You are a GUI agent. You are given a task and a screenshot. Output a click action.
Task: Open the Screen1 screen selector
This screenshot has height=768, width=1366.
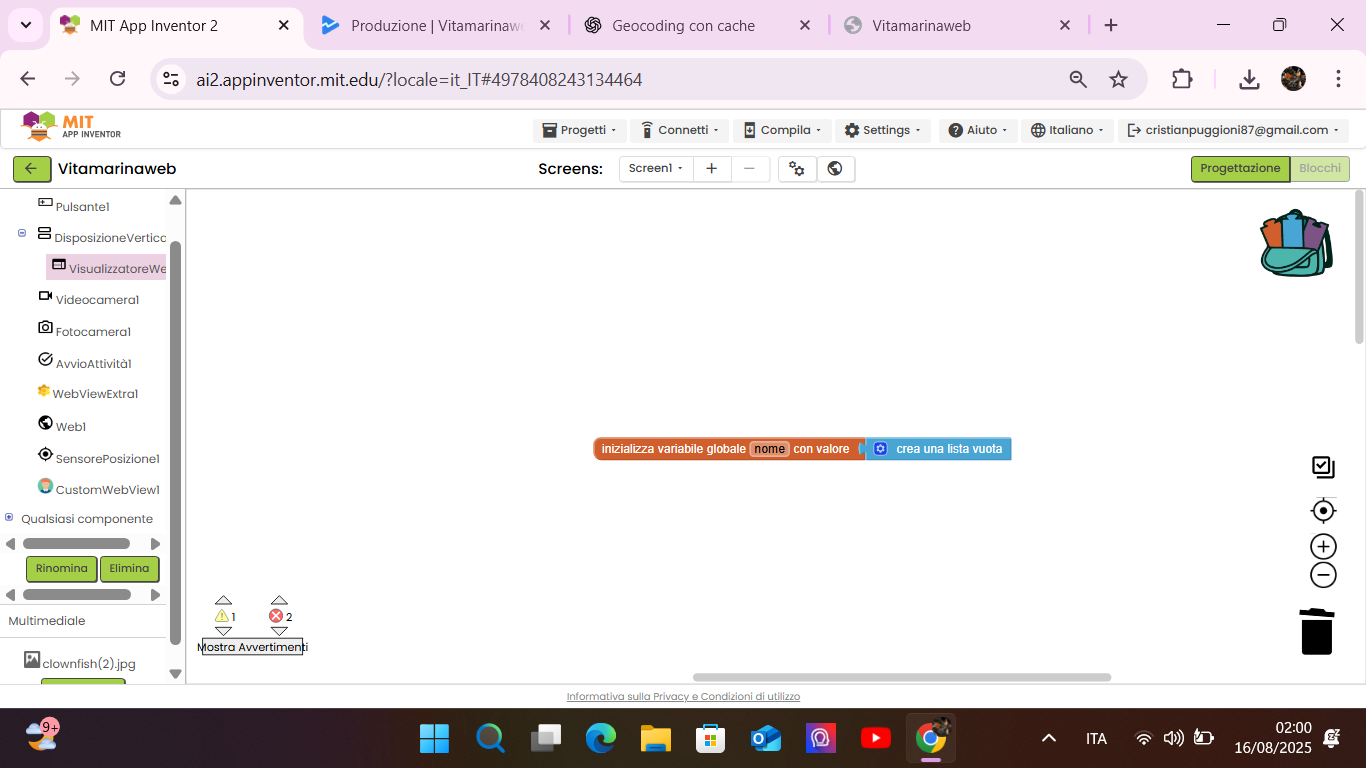(x=656, y=169)
